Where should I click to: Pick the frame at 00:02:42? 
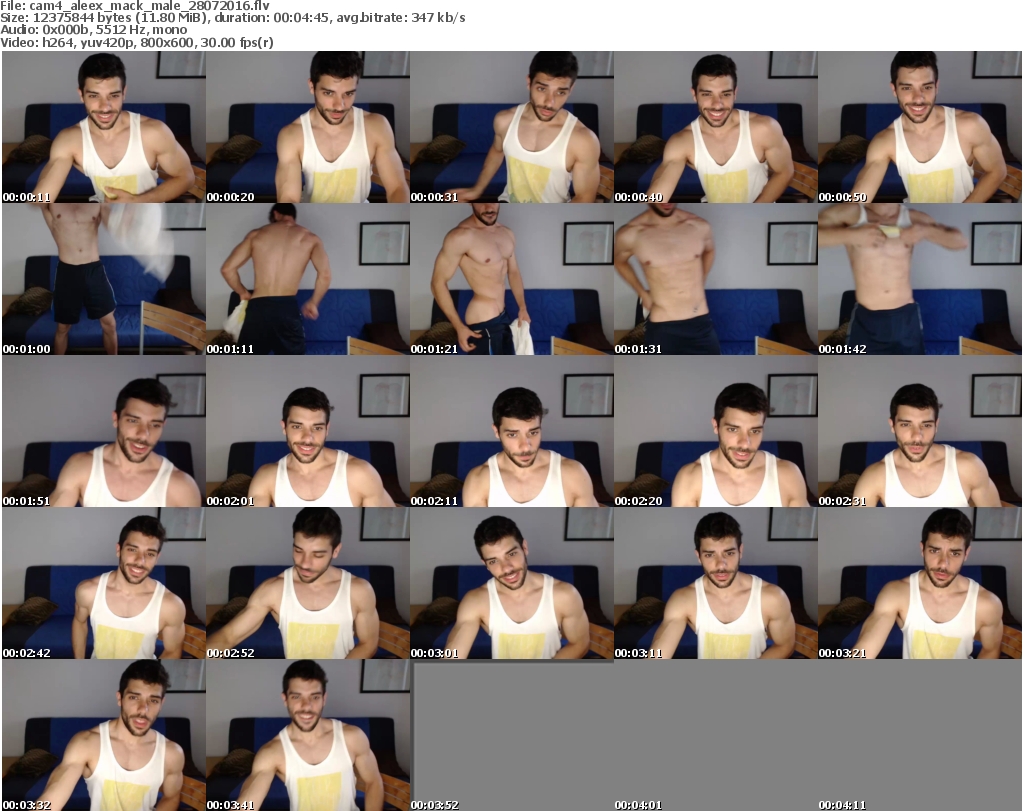click(104, 583)
